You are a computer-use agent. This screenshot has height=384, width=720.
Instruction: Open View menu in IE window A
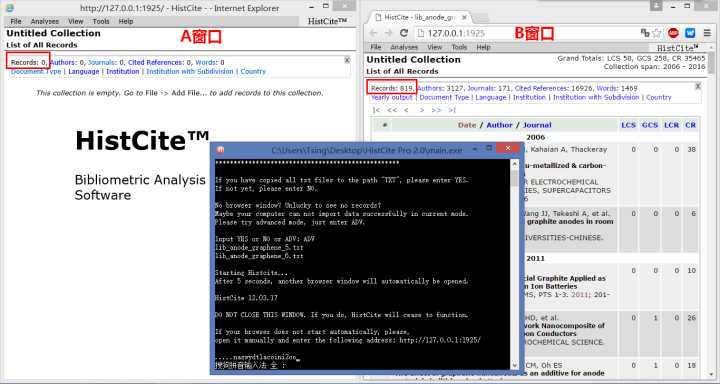(x=76, y=22)
